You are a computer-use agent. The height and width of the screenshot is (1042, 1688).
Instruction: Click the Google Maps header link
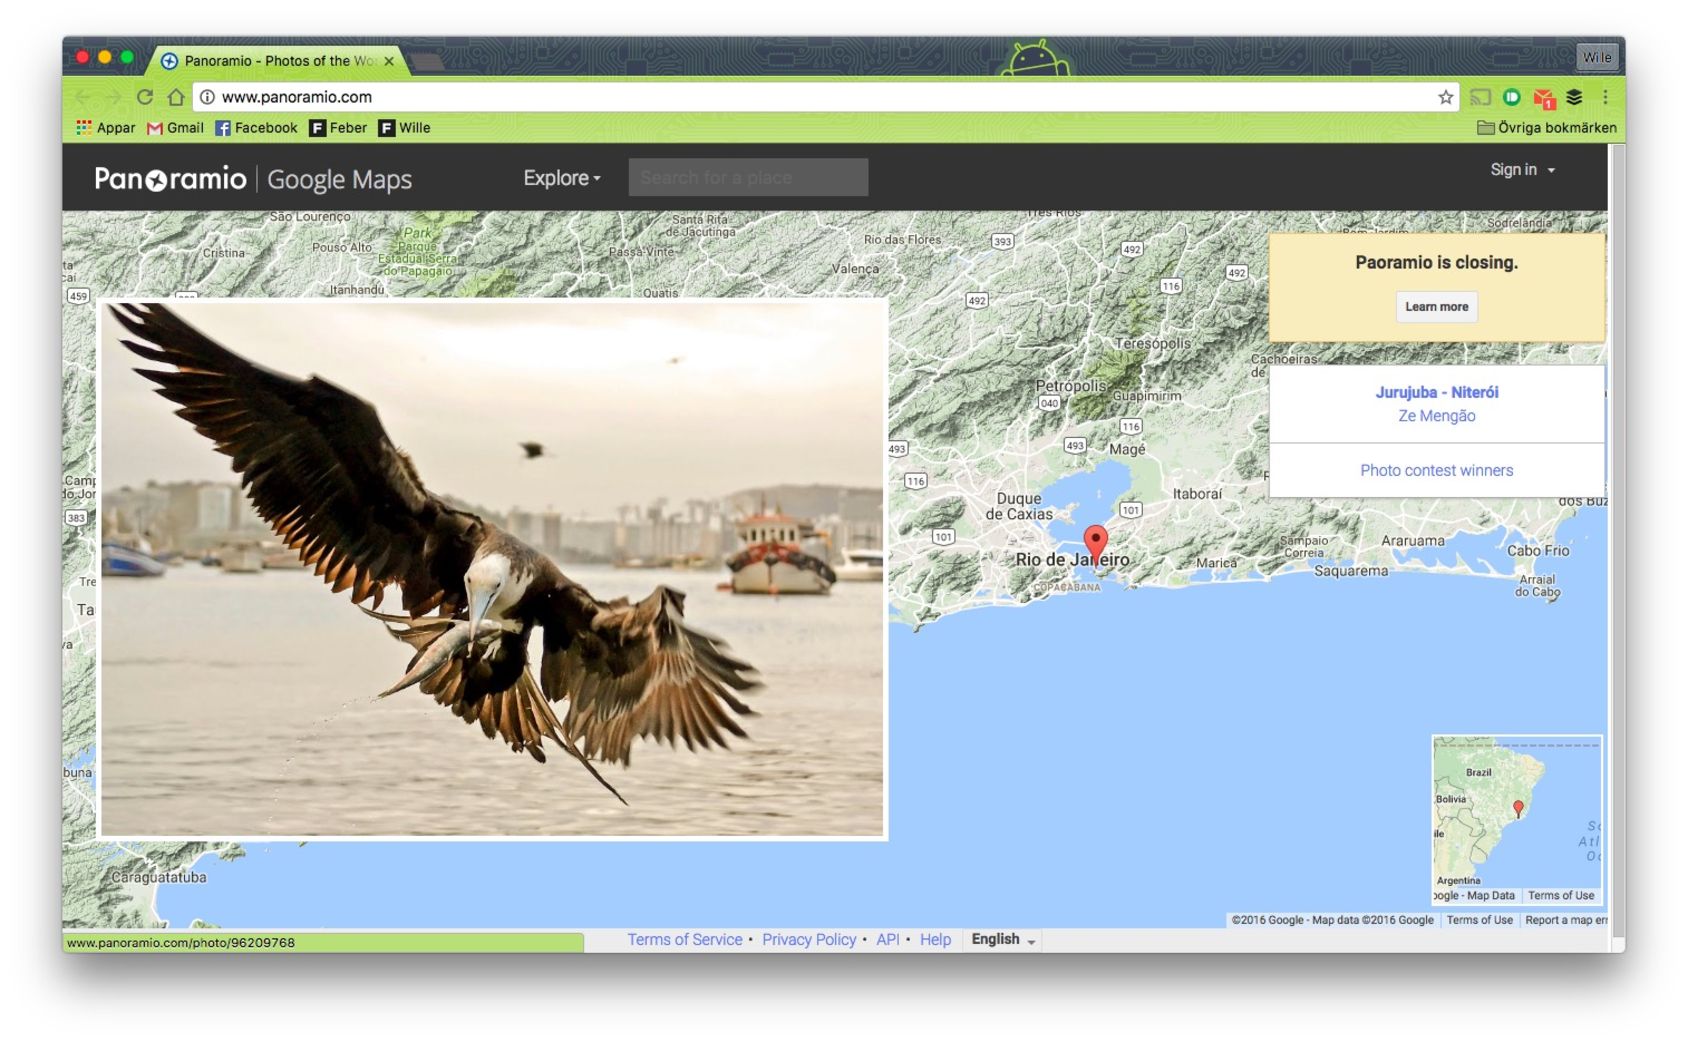pos(339,180)
